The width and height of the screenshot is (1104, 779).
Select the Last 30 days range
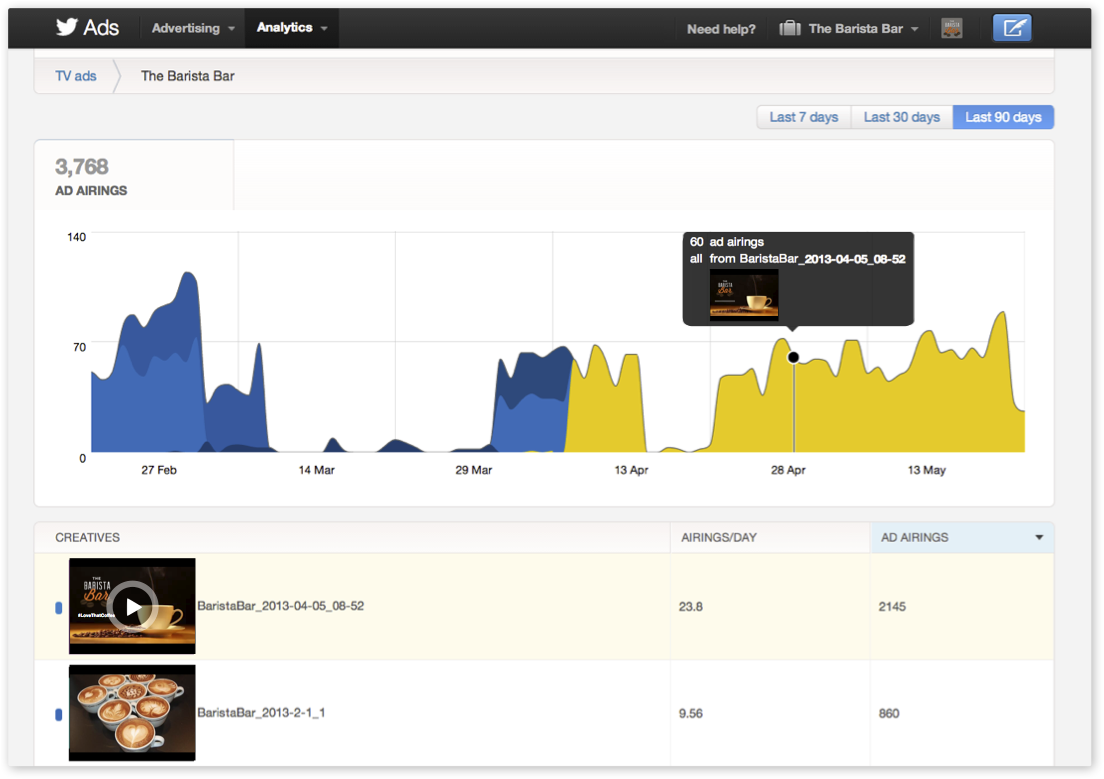(902, 117)
